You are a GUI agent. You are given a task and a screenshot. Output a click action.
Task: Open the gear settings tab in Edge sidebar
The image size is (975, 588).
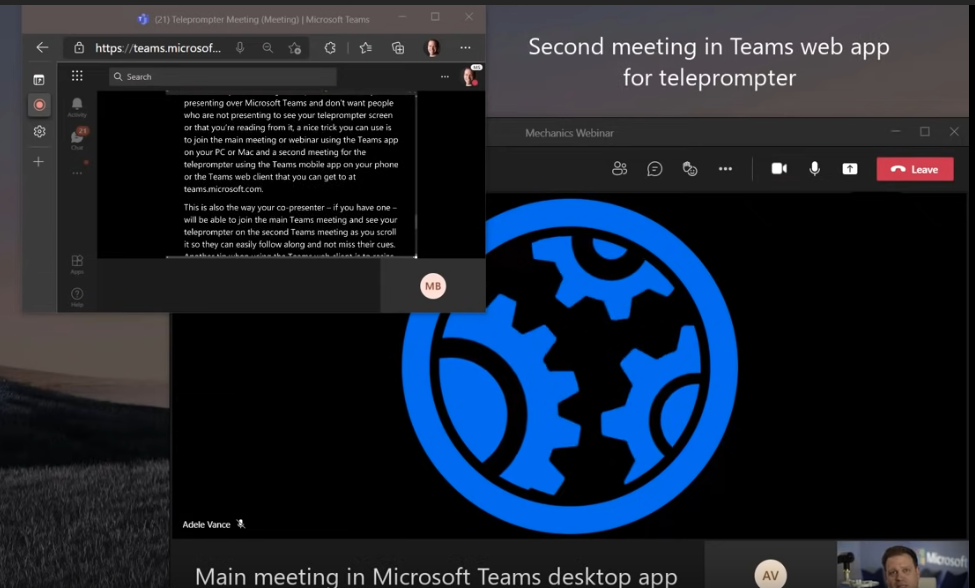click(x=39, y=132)
